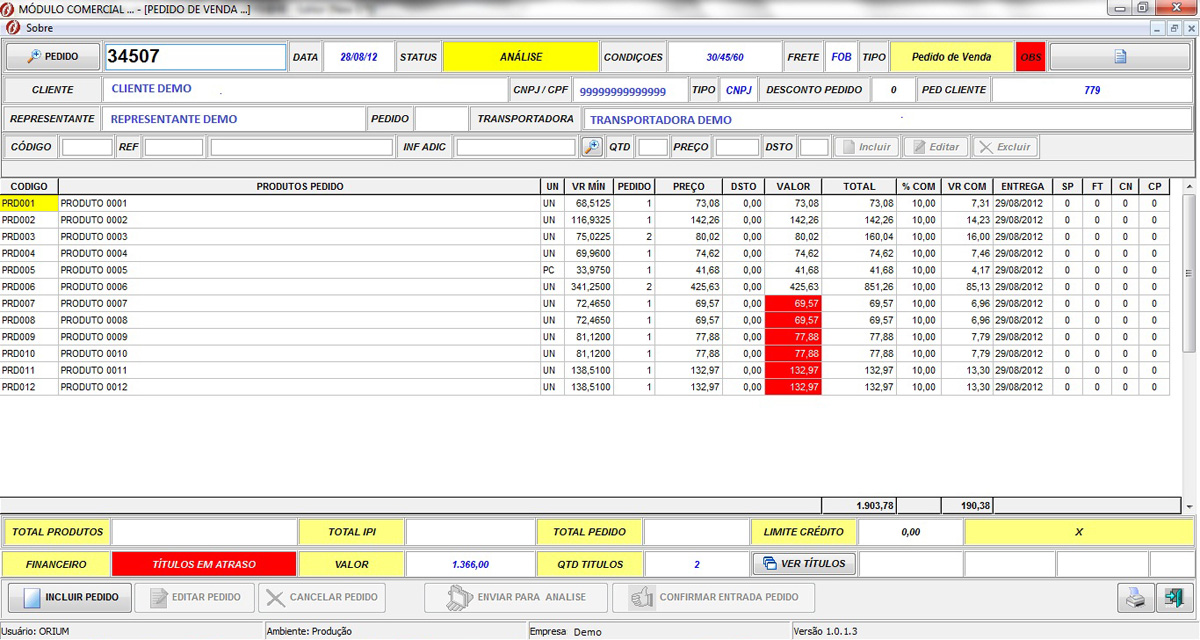This screenshot has width=1200, height=640.
Task: Click the VER TÍTULOS button
Action: (804, 564)
